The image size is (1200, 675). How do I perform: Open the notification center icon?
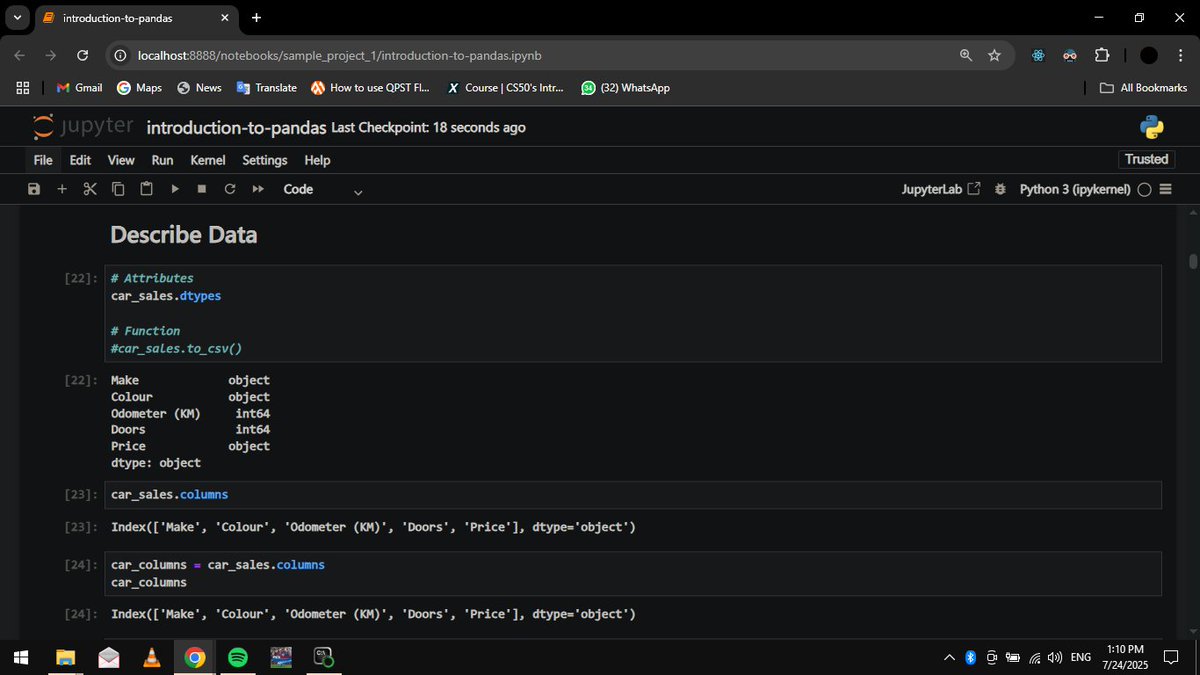point(1171,657)
